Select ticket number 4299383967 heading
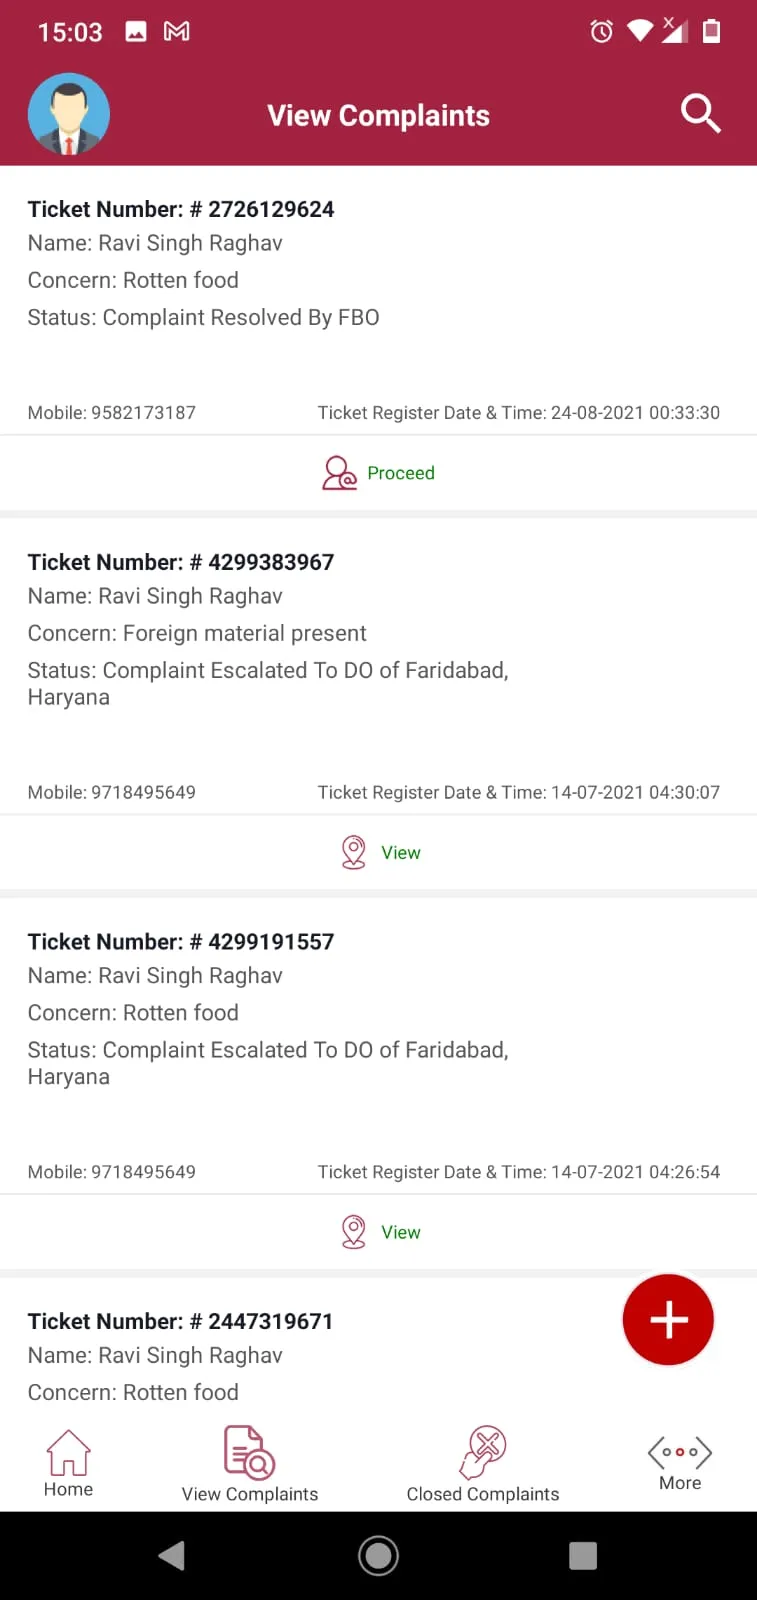Viewport: 757px width, 1600px height. [181, 562]
